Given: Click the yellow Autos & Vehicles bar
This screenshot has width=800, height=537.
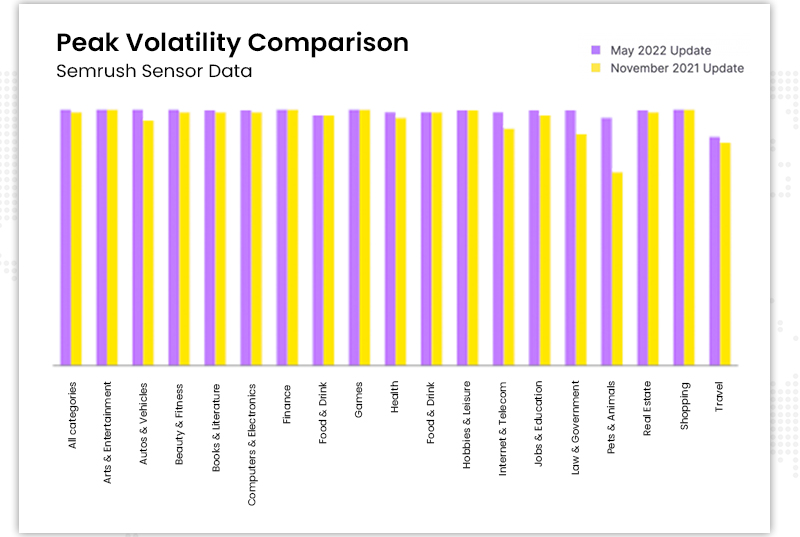Looking at the screenshot, I should tap(148, 242).
